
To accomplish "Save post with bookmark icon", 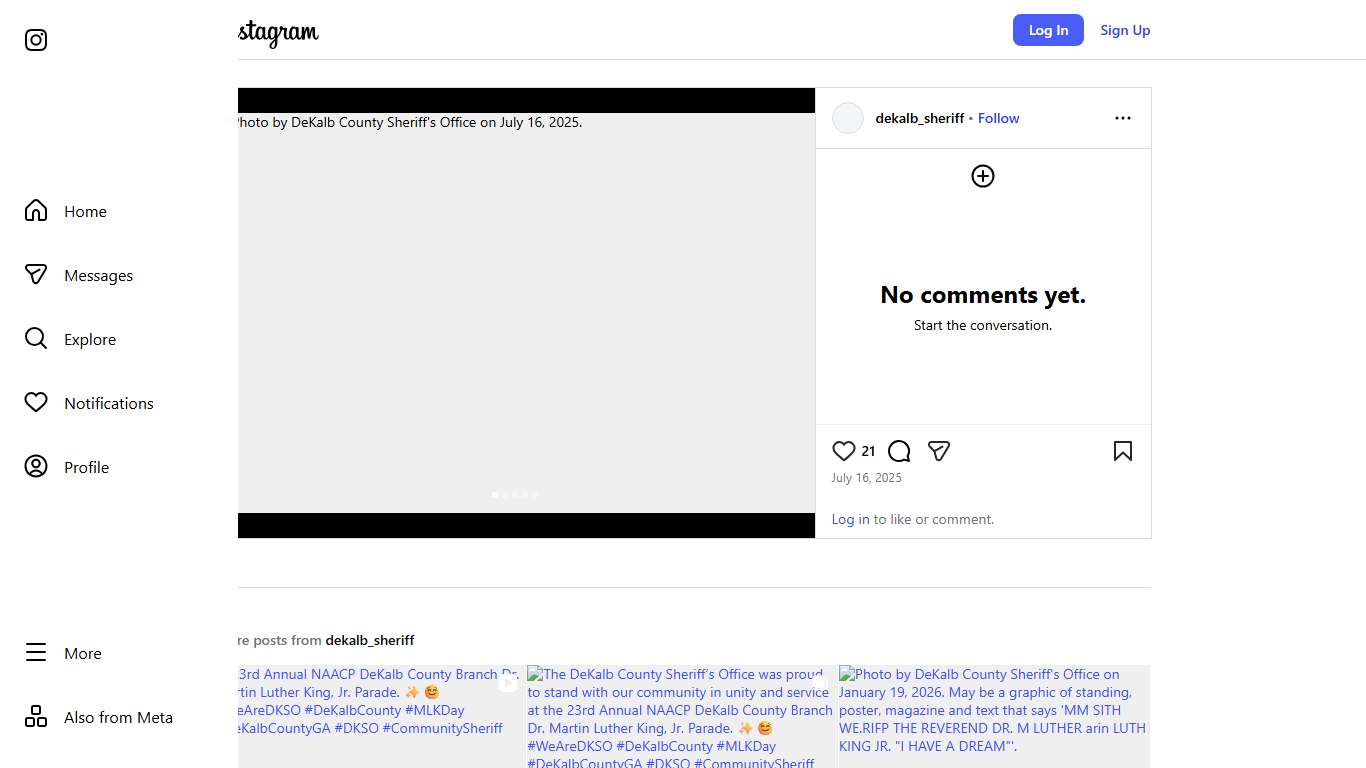I will click(1123, 451).
